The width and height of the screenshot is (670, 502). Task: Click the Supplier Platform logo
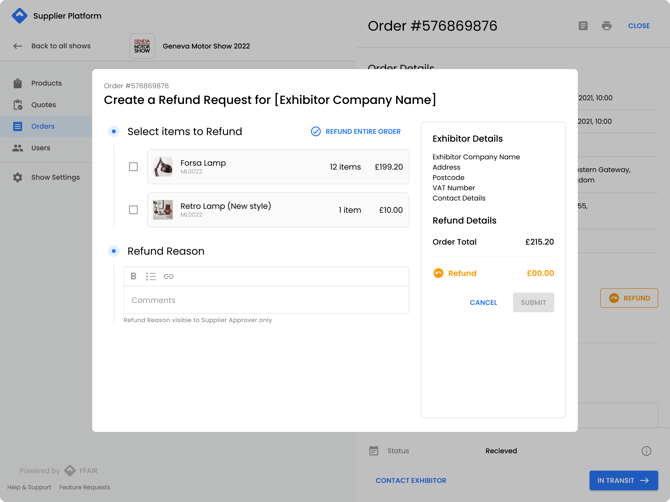[19, 16]
